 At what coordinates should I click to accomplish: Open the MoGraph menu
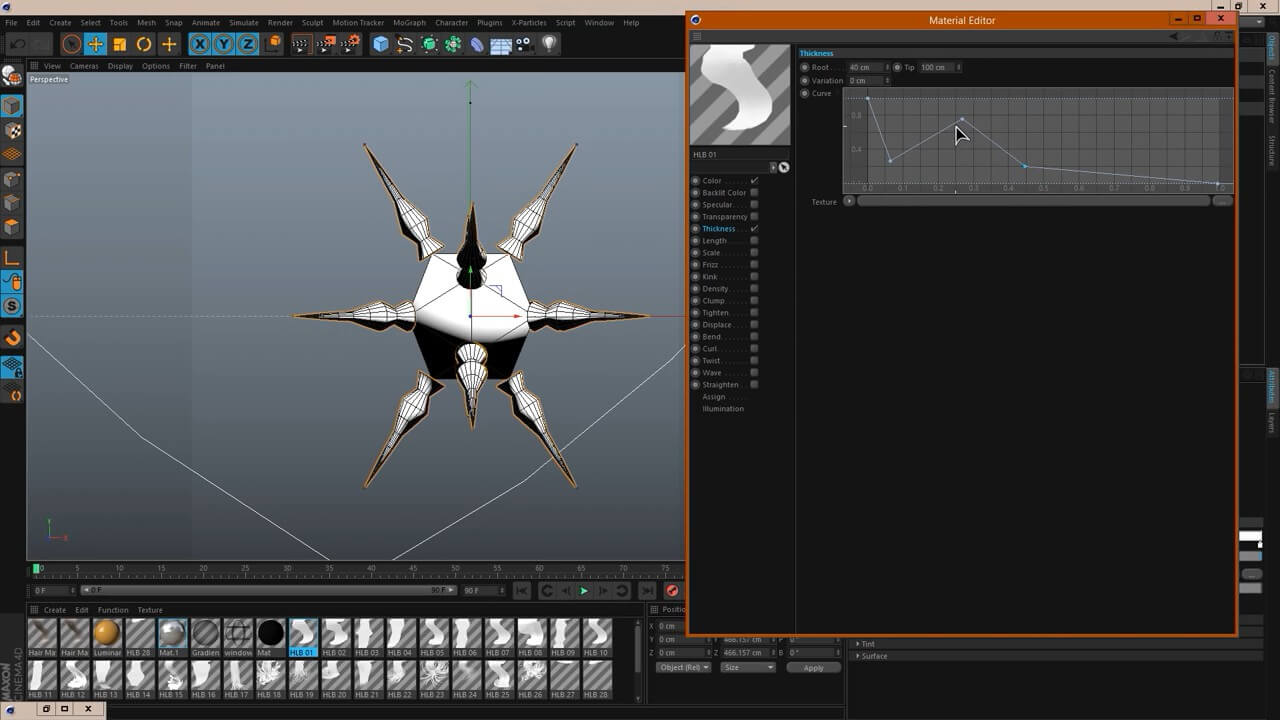click(x=408, y=22)
